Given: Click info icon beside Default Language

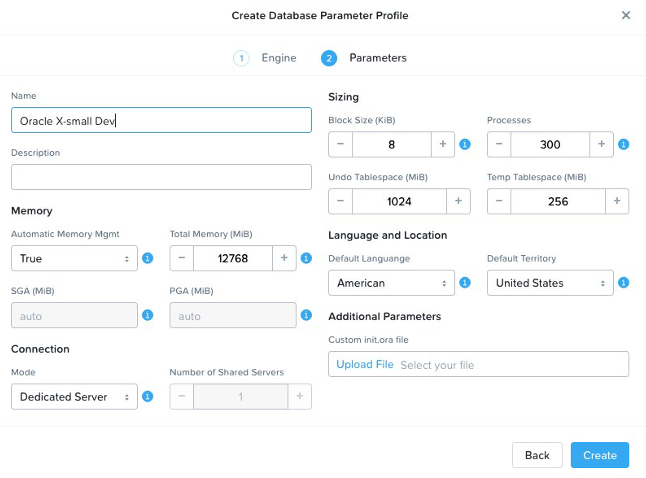Looking at the screenshot, I should coord(465,283).
